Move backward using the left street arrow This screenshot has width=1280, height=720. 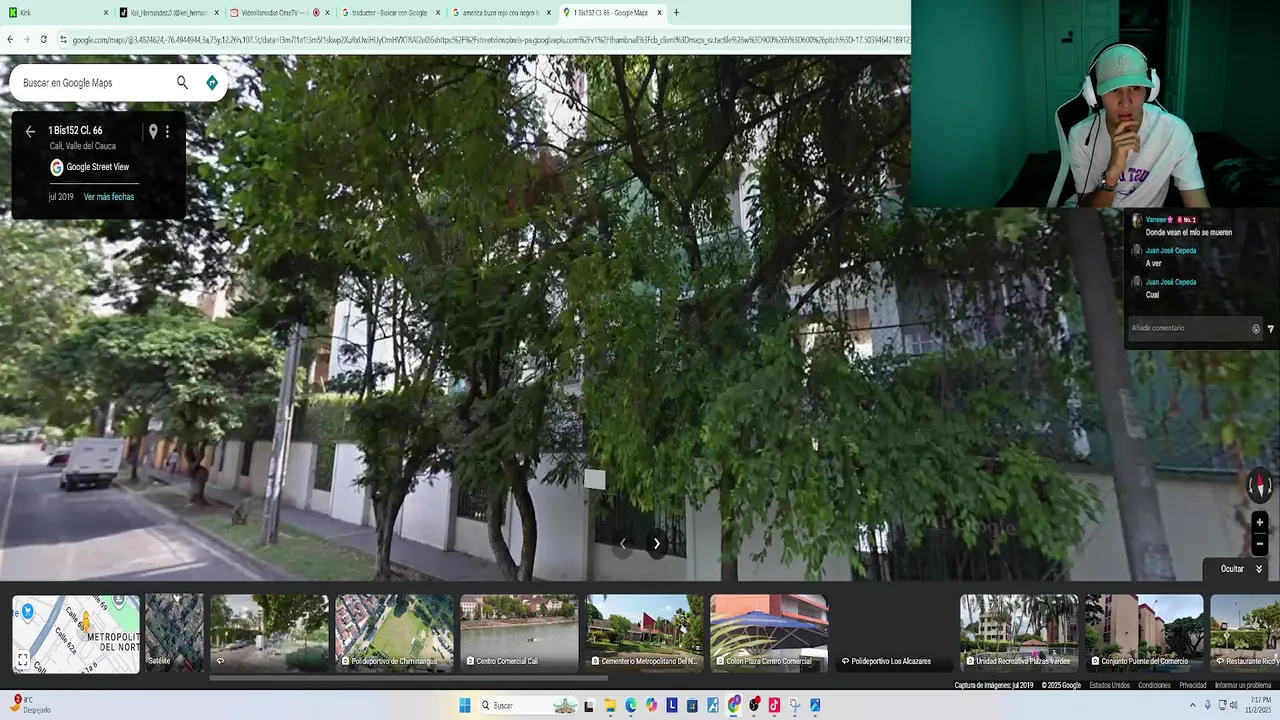[622, 544]
